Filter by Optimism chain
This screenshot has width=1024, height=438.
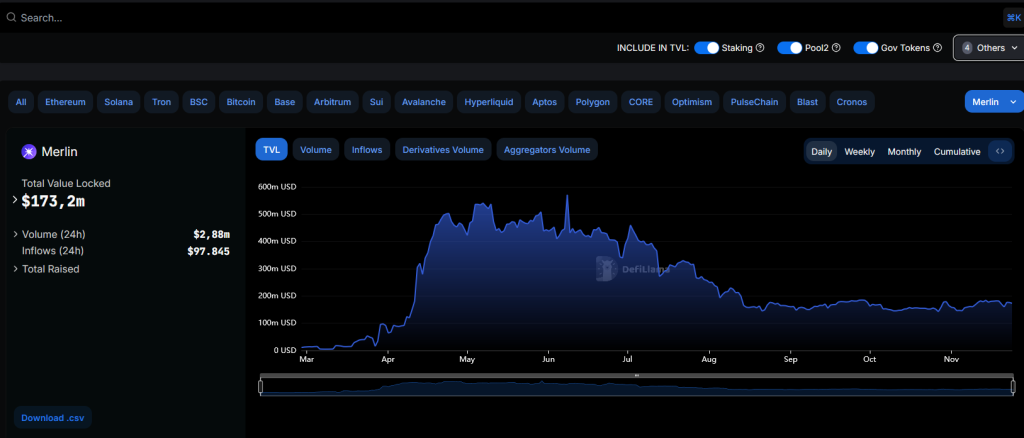click(692, 102)
